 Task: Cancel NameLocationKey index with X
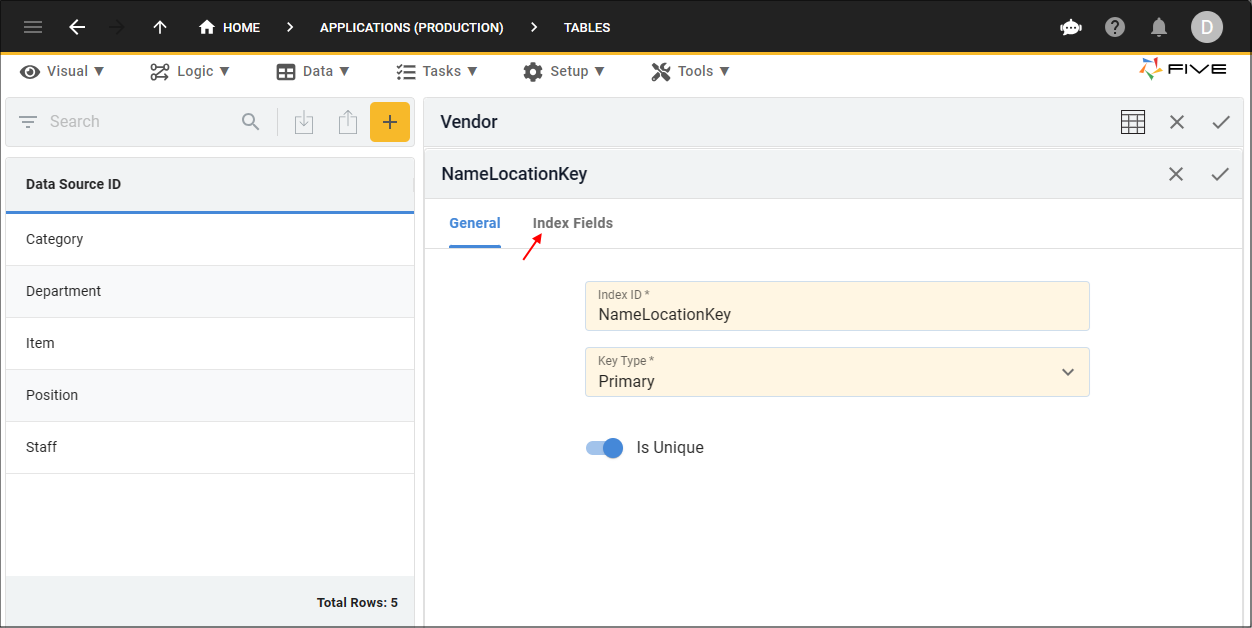1176,174
